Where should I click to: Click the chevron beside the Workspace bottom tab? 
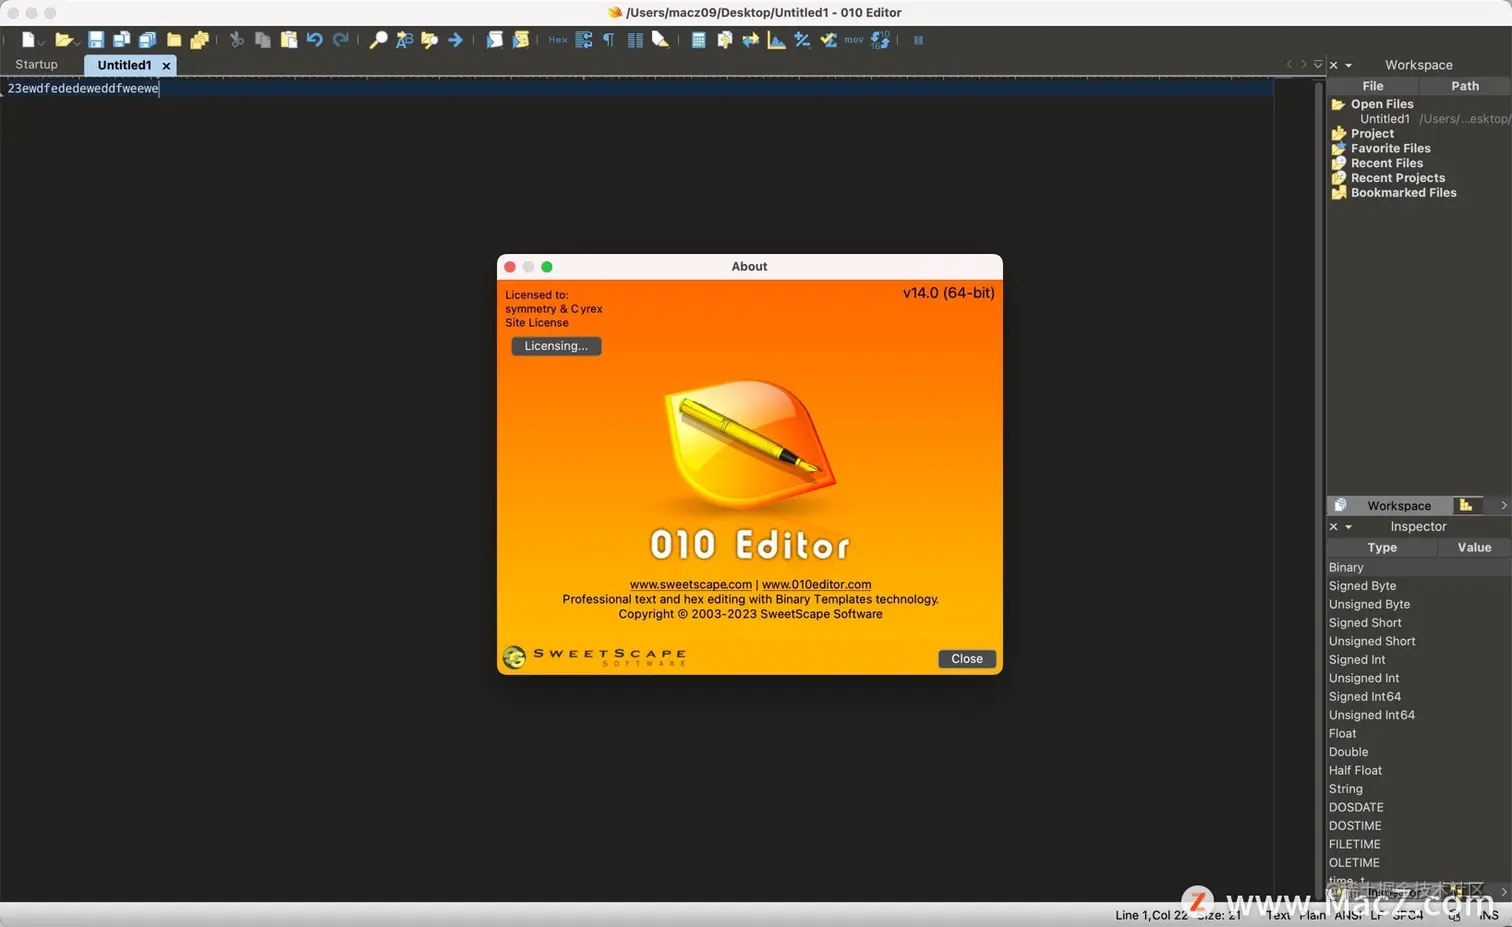(1503, 506)
